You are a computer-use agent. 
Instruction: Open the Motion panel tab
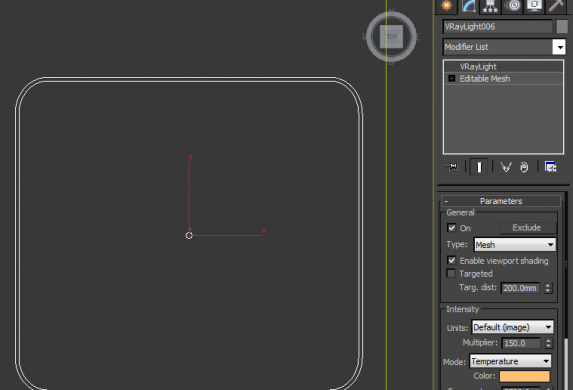(513, 6)
